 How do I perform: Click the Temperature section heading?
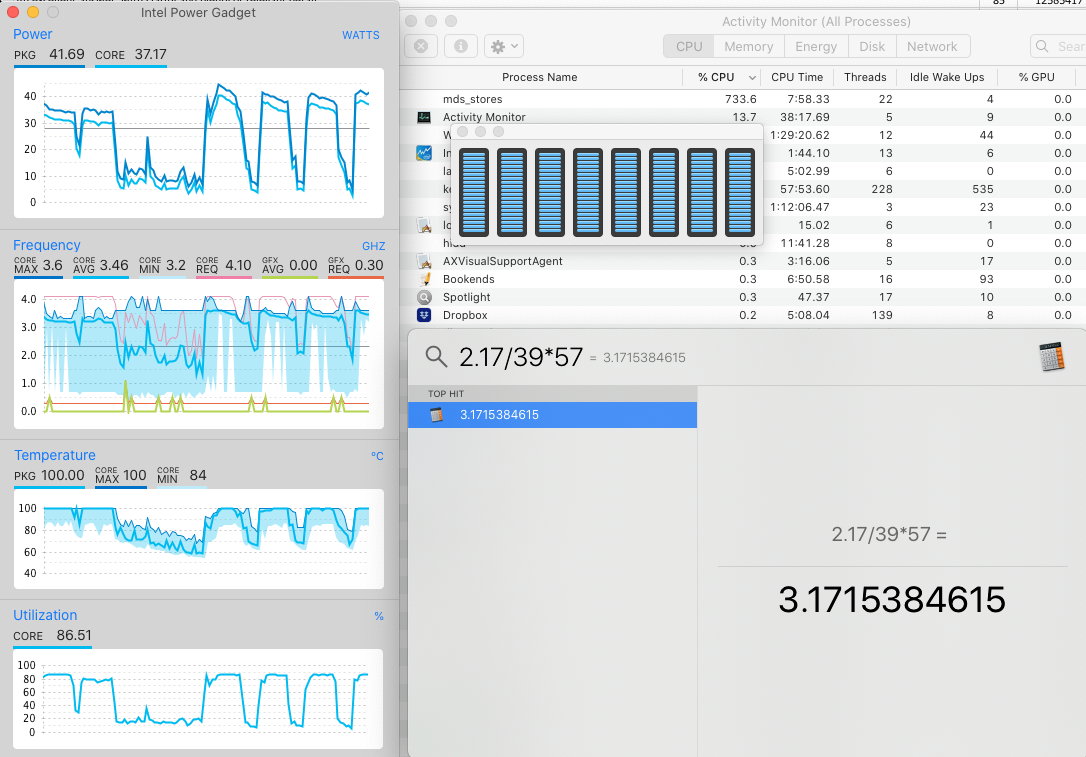[55, 455]
